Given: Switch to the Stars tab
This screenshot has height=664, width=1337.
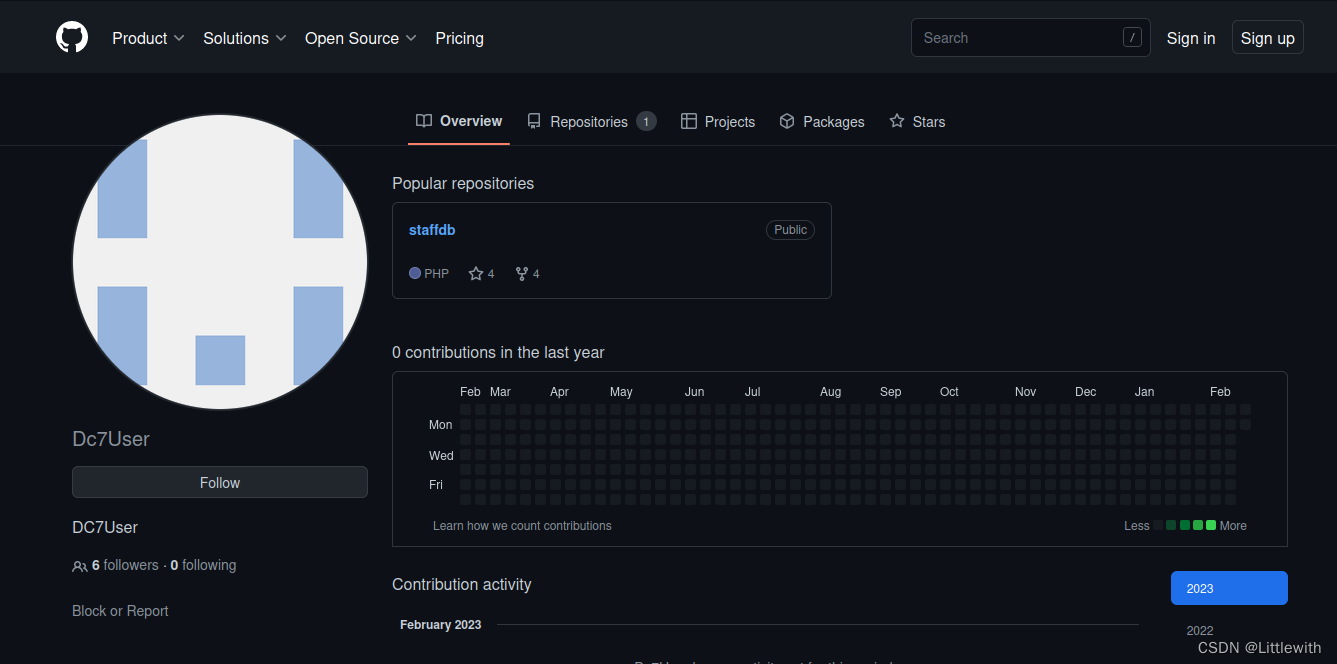Looking at the screenshot, I should click(x=917, y=122).
